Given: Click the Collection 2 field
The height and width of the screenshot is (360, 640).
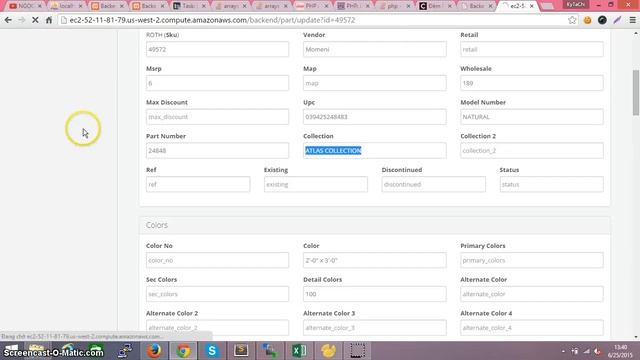Looking at the screenshot, I should (531, 151).
